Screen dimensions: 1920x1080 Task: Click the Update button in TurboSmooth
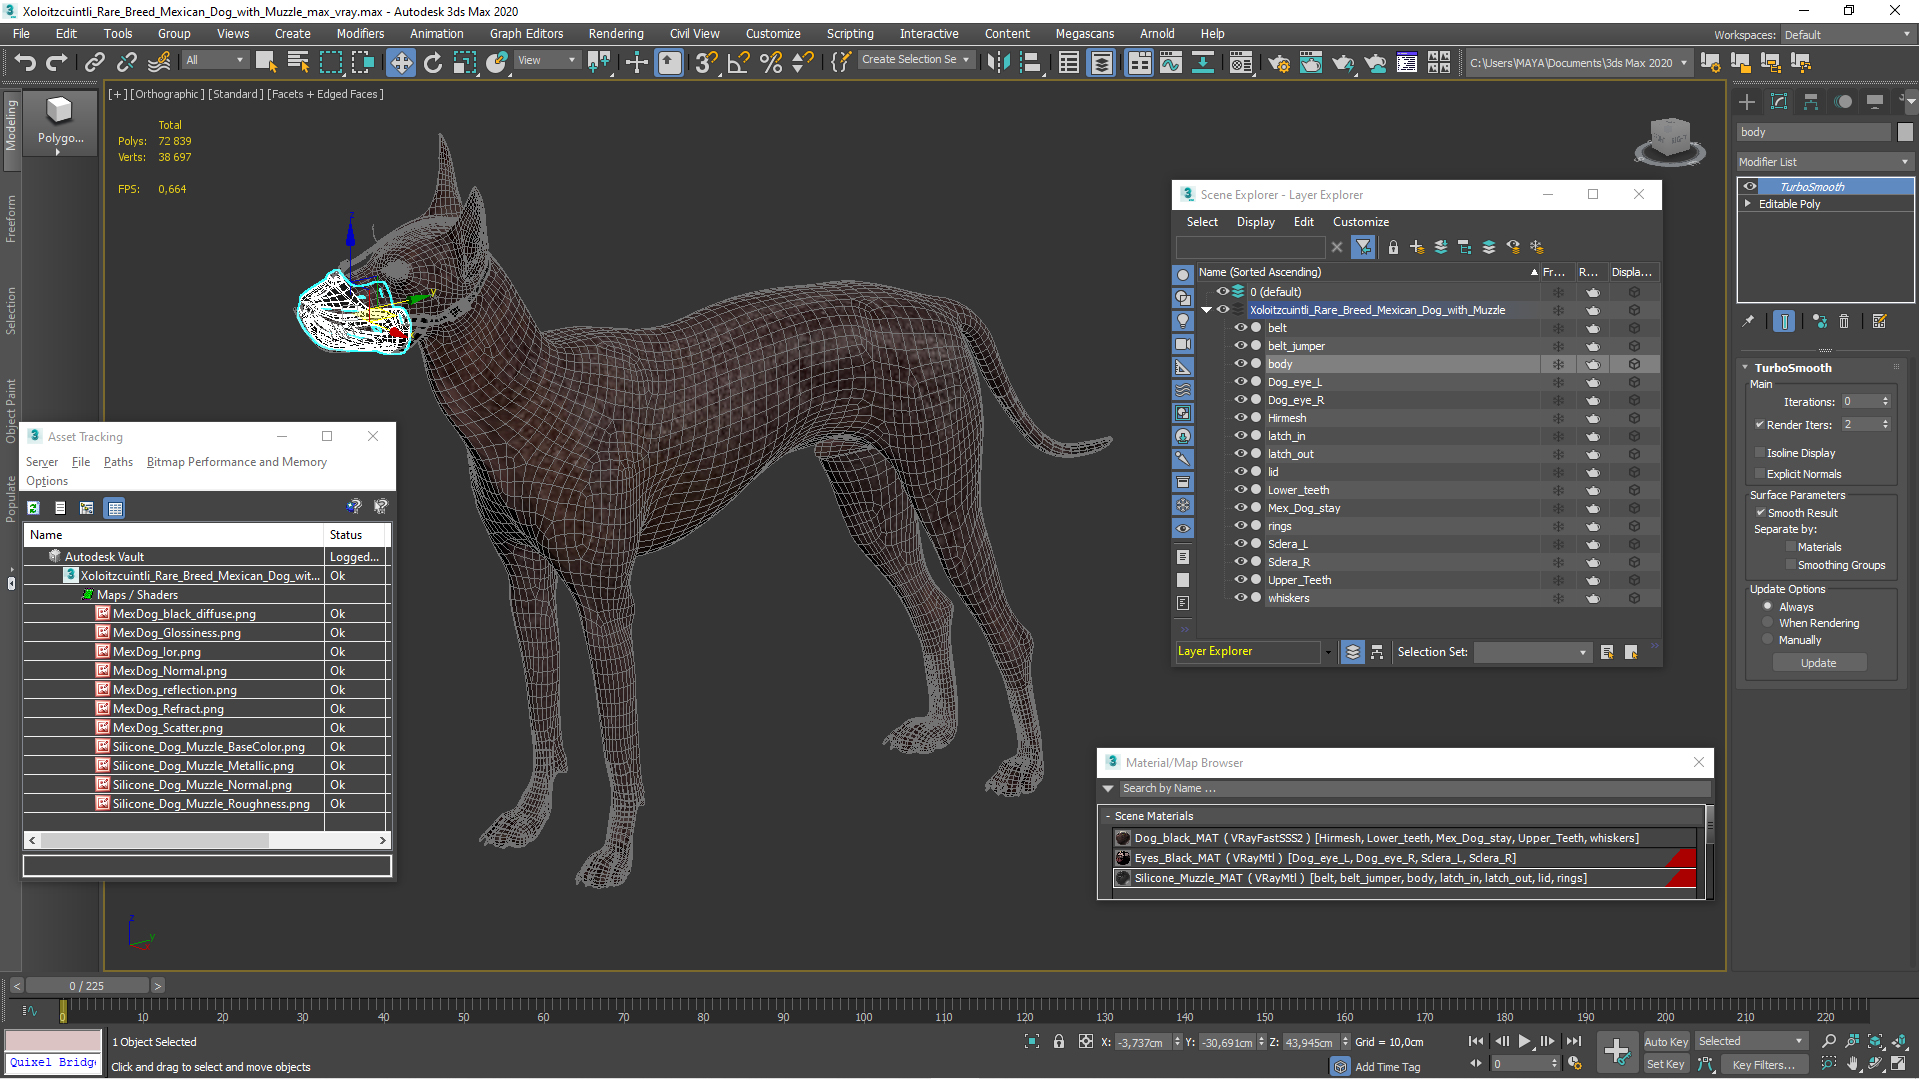coord(1818,663)
